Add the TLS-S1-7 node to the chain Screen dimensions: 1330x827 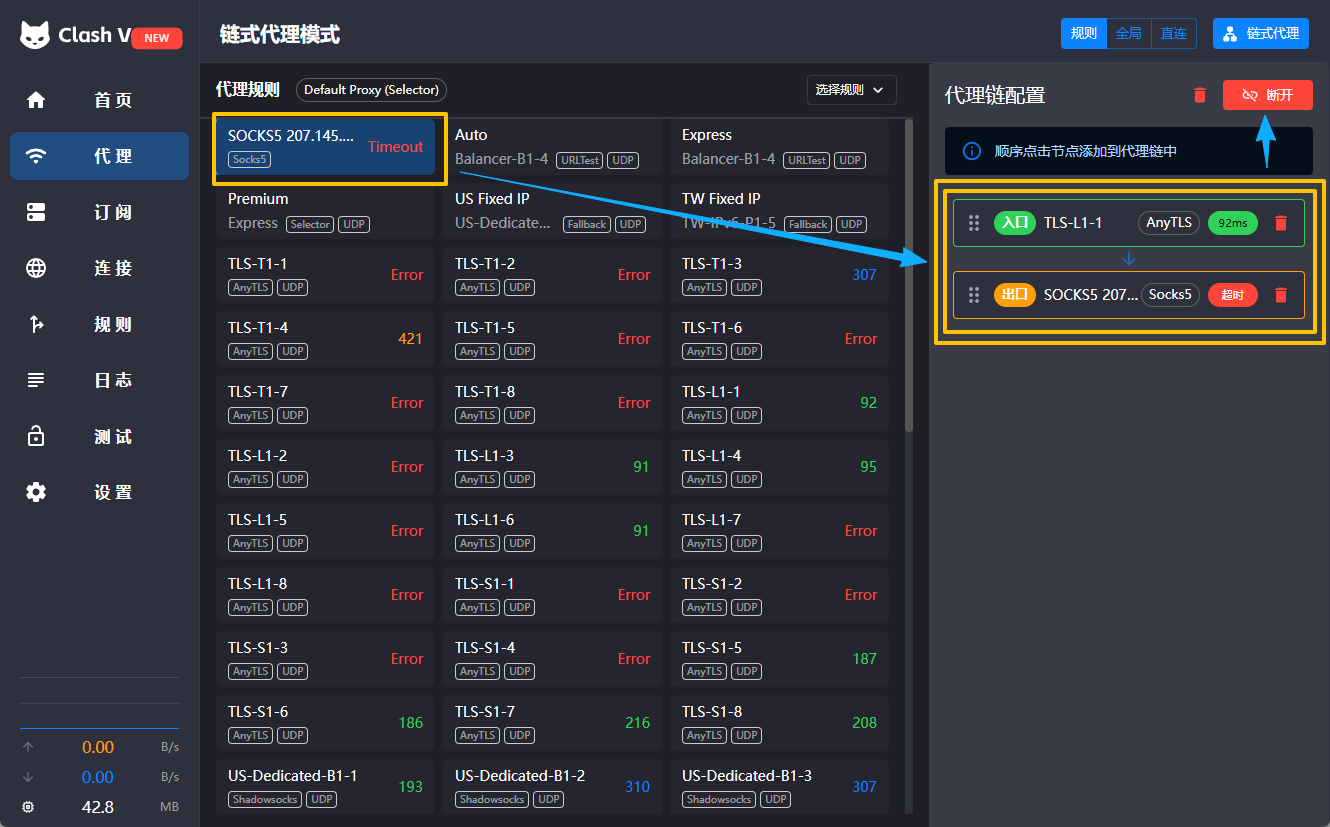552,723
